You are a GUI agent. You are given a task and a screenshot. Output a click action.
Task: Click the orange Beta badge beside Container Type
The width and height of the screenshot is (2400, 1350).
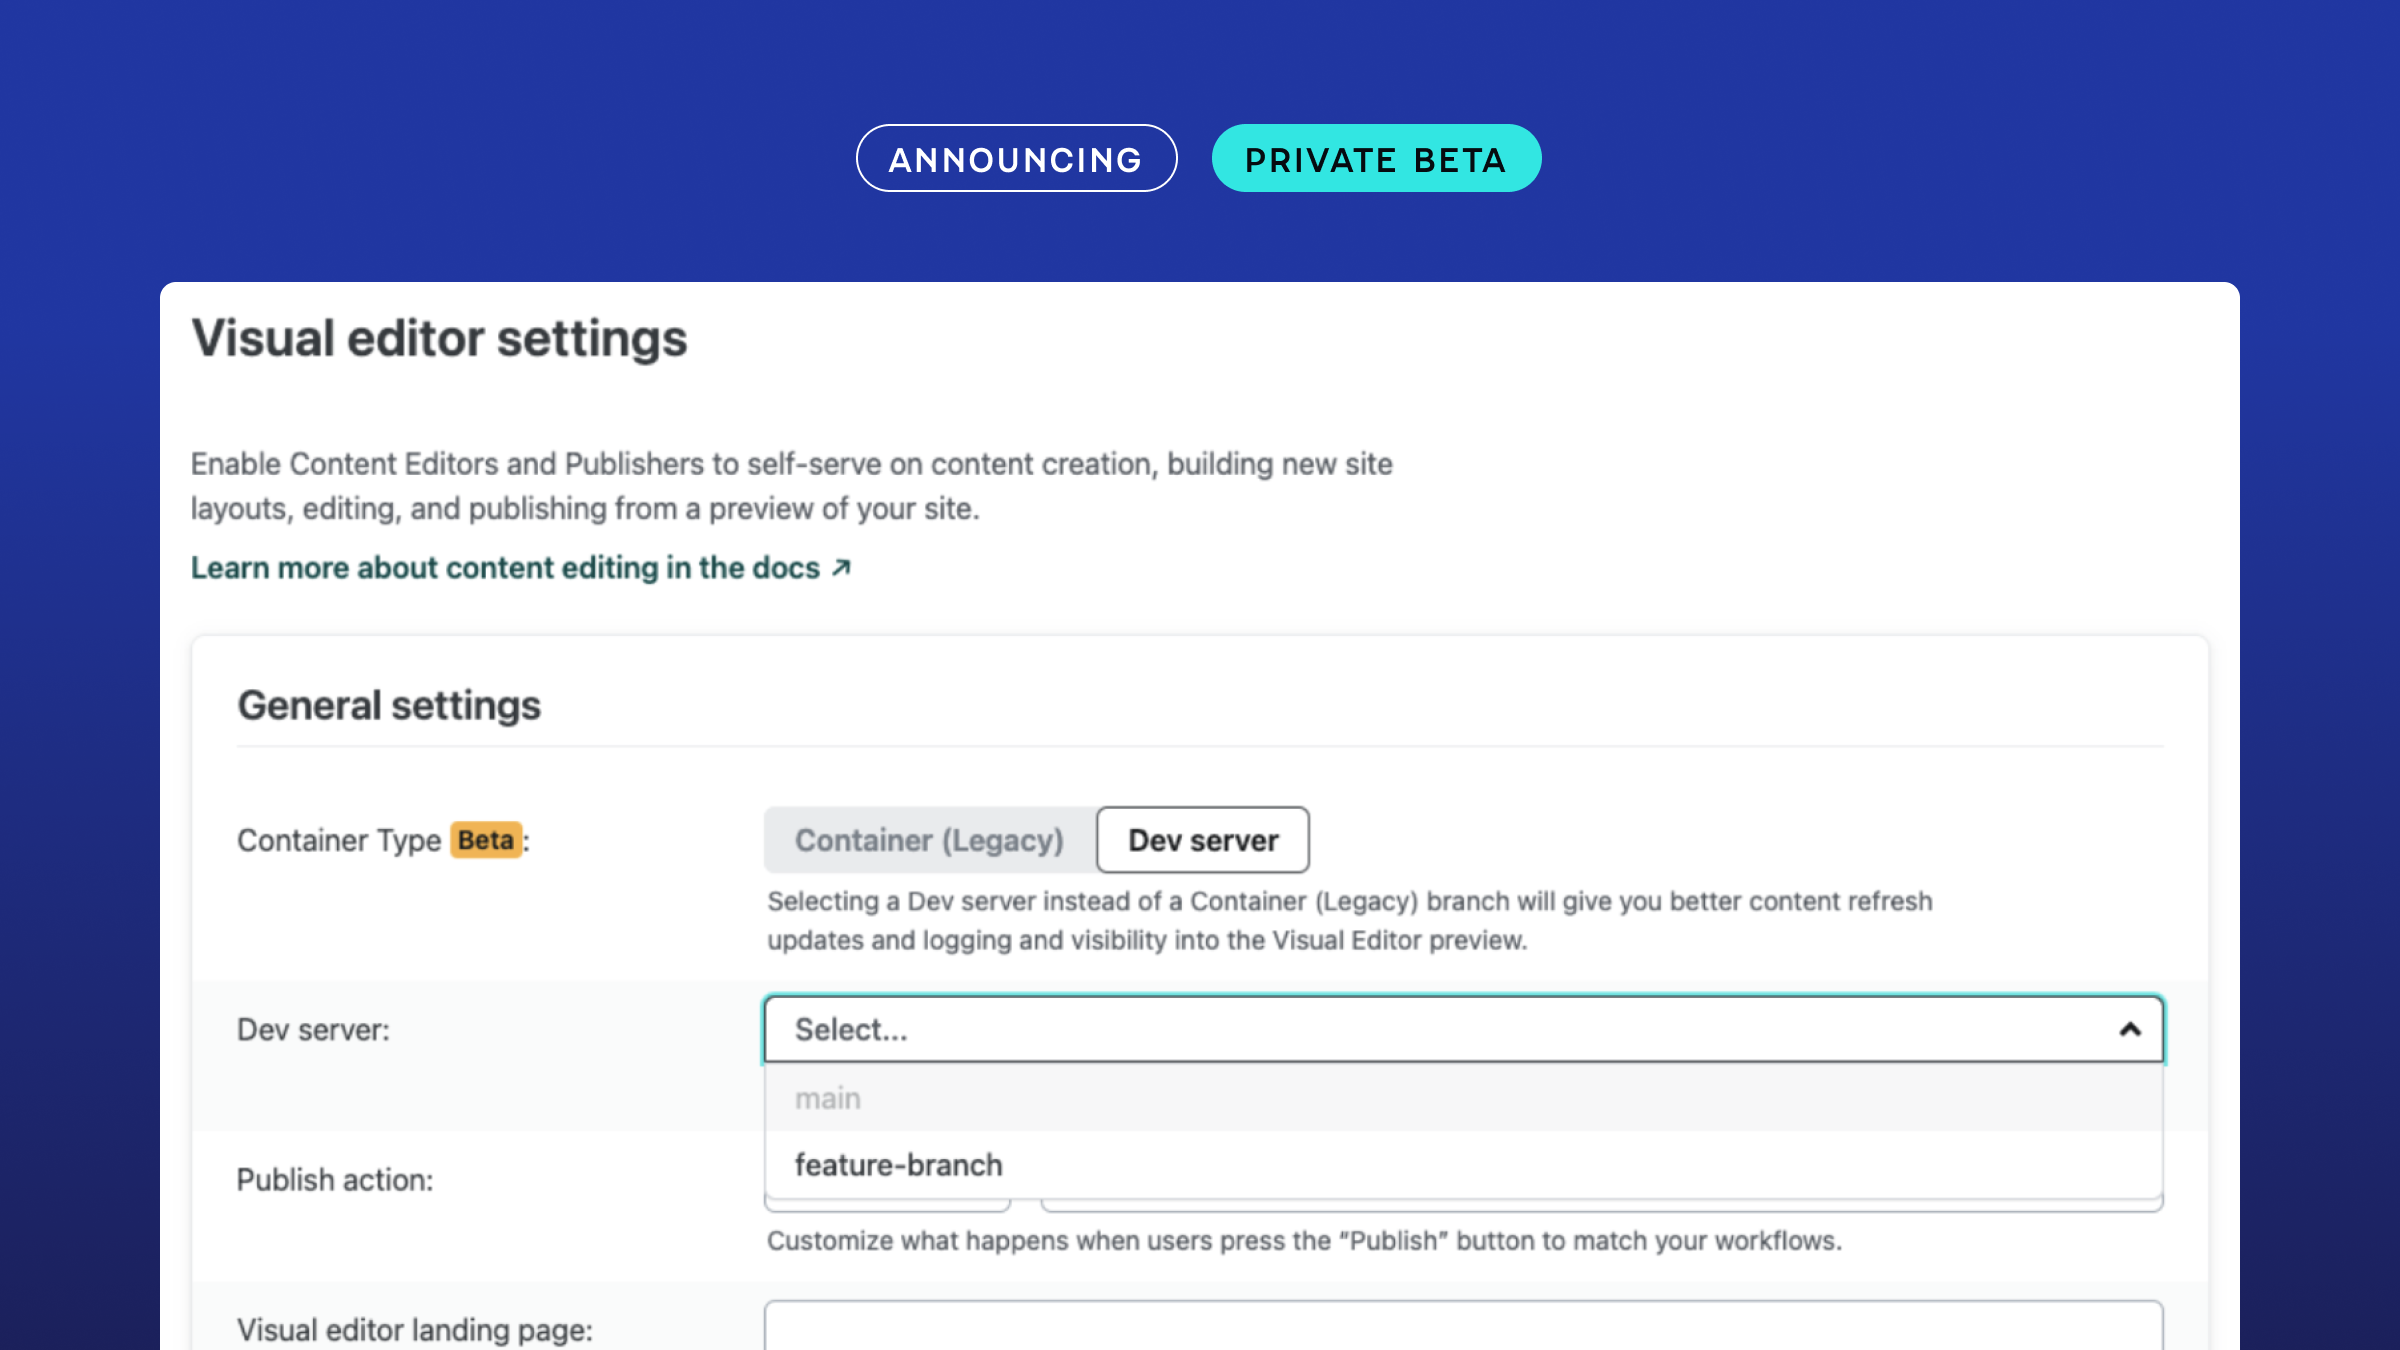484,840
